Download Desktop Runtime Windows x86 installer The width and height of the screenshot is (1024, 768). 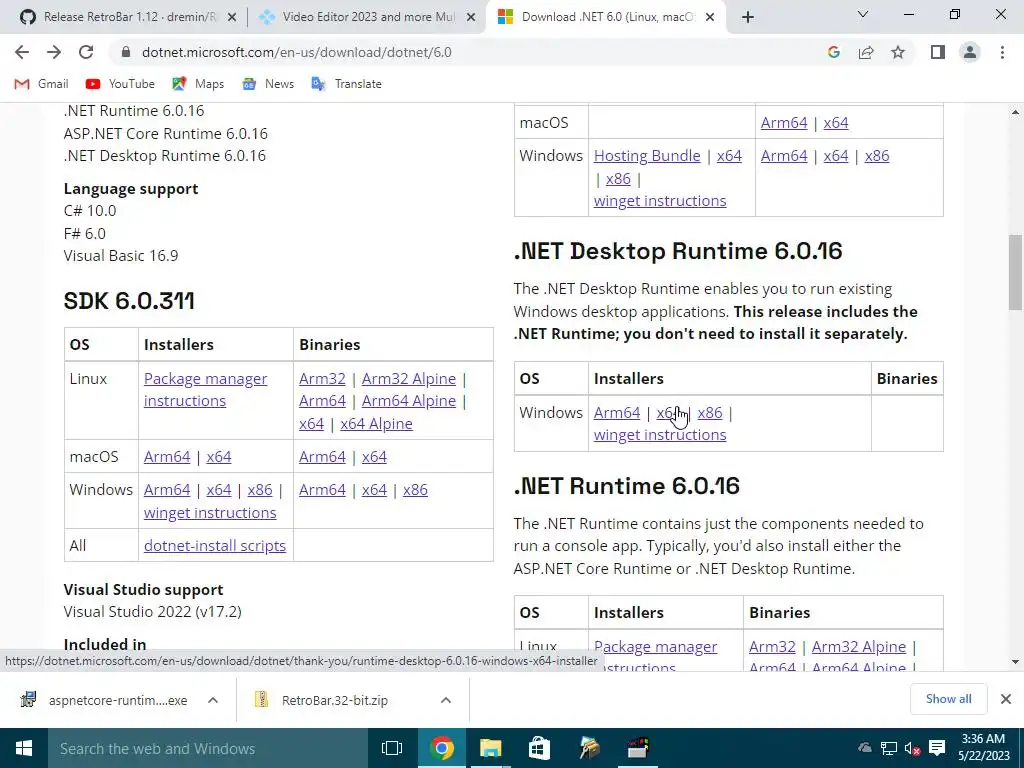pyautogui.click(x=710, y=413)
